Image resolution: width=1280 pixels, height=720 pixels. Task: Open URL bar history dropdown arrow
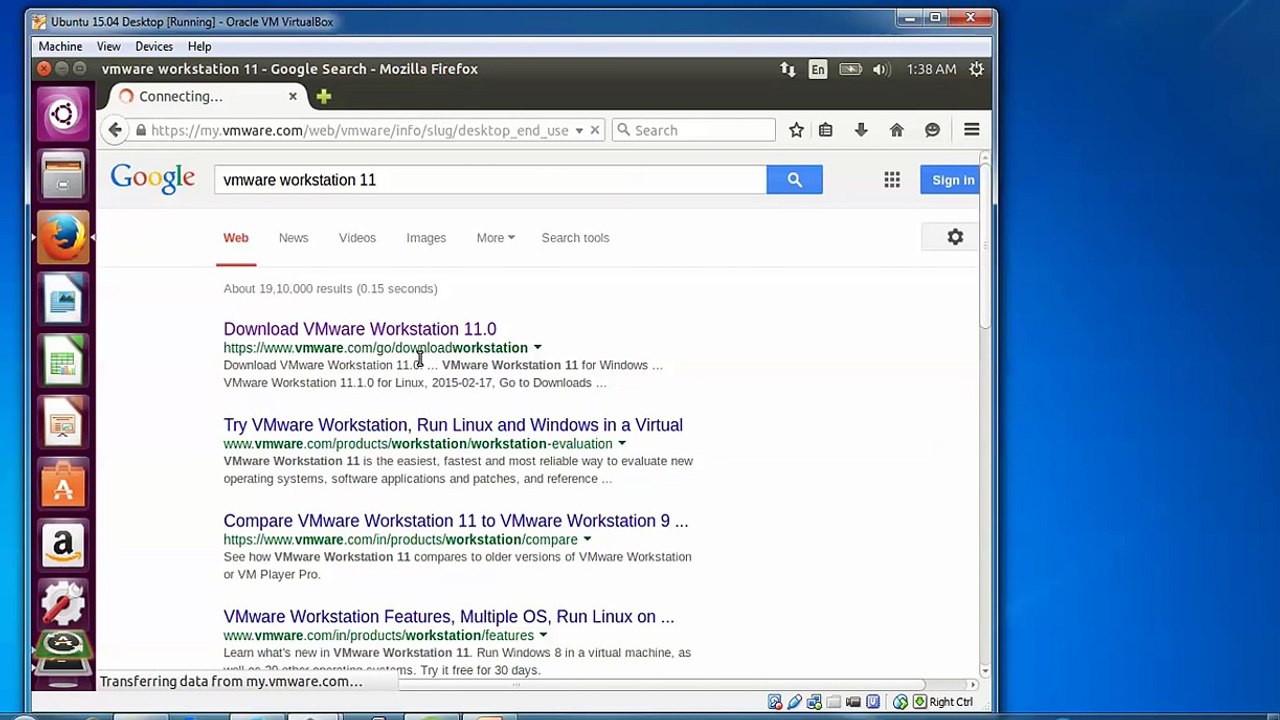click(578, 130)
